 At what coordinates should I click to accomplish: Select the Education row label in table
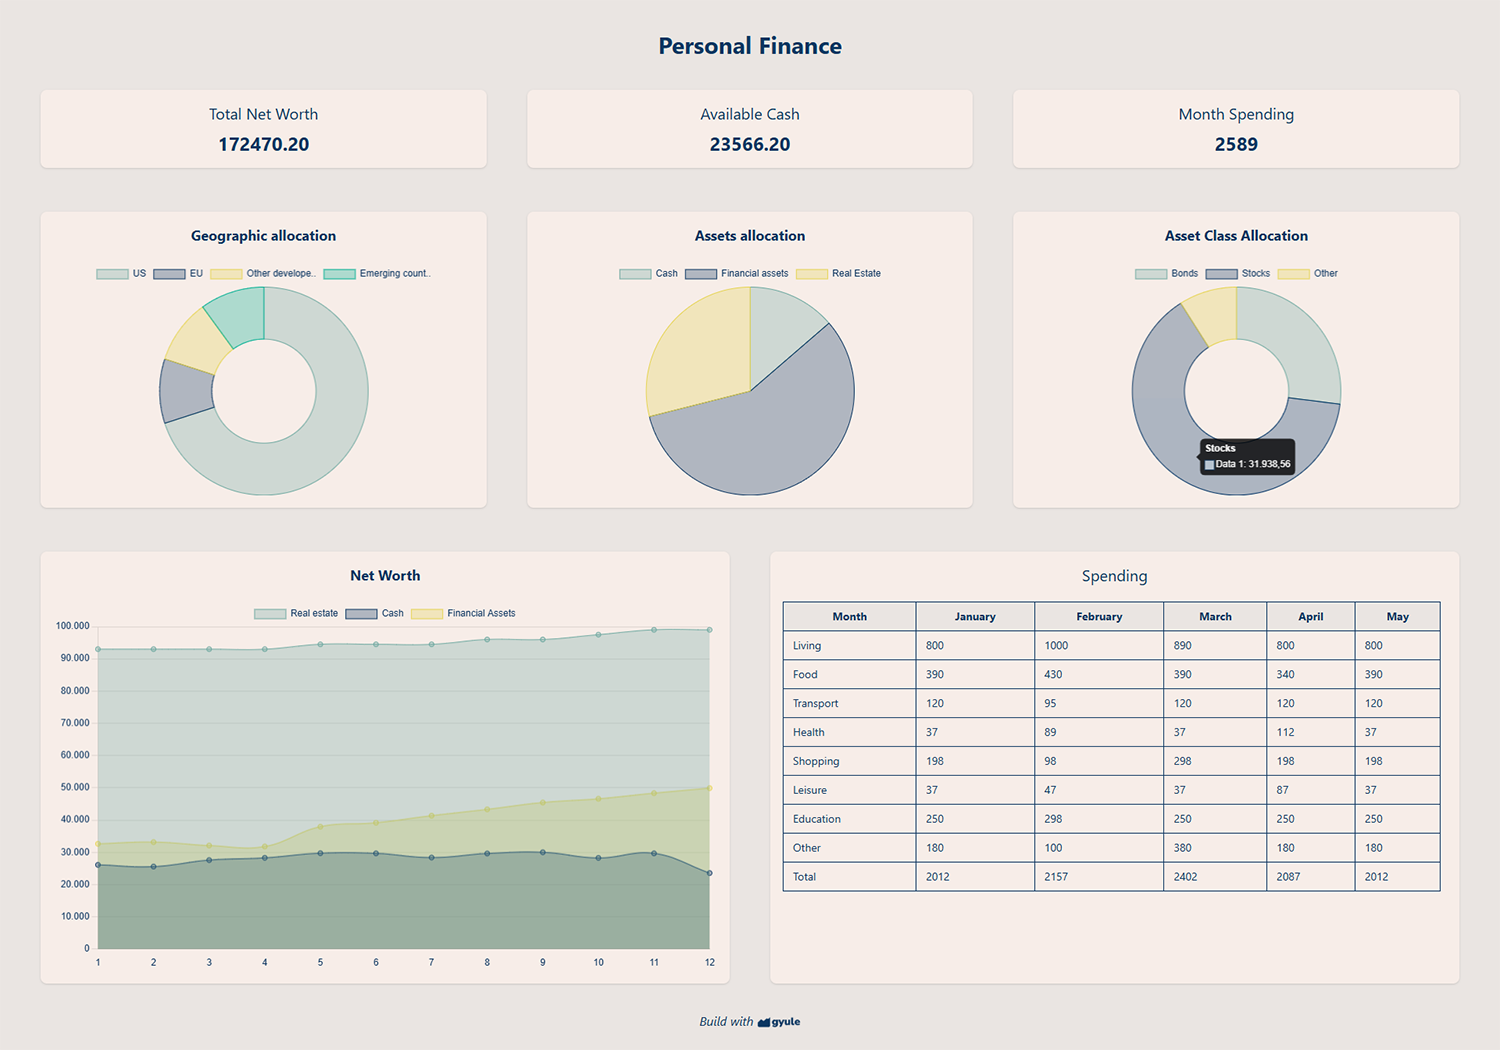click(x=817, y=819)
